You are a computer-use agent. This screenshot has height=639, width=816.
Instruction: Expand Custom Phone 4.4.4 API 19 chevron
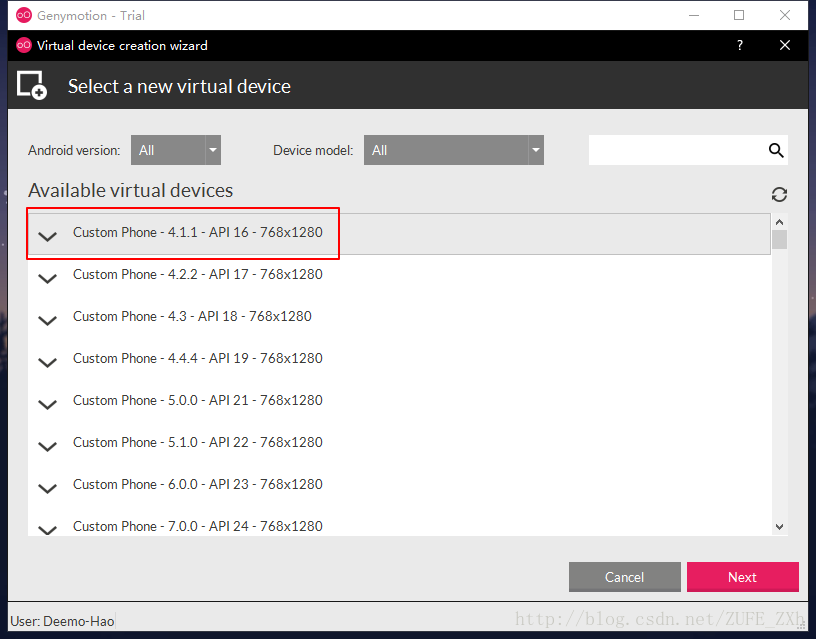tap(47, 363)
